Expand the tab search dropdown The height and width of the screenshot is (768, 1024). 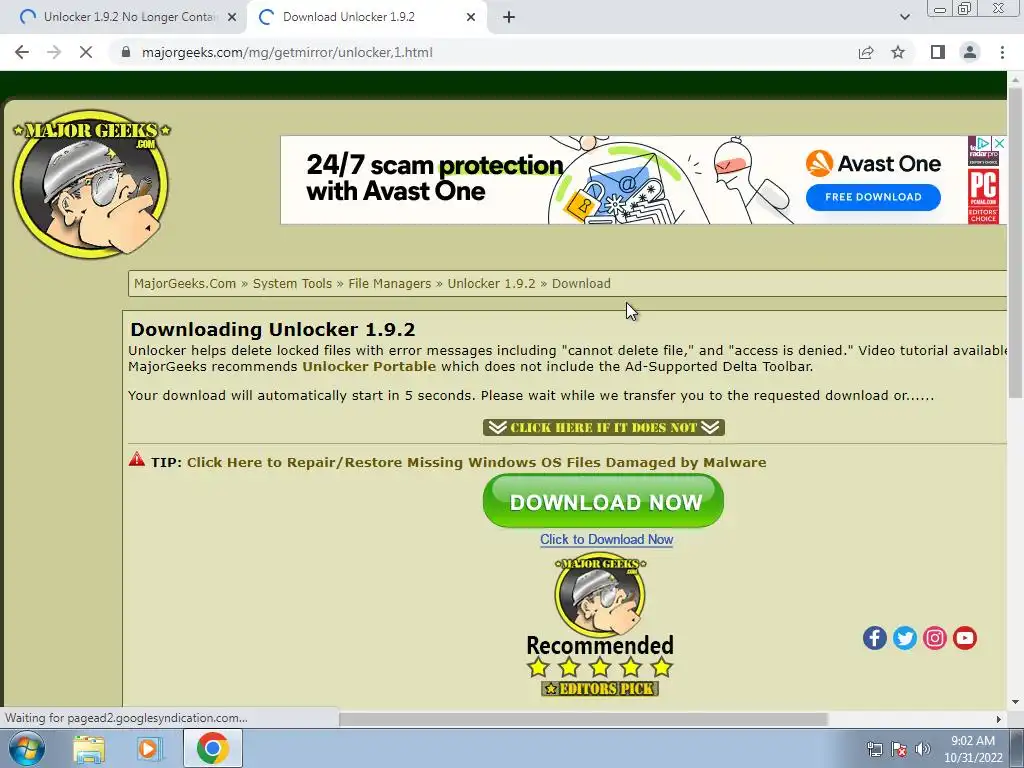point(904,17)
